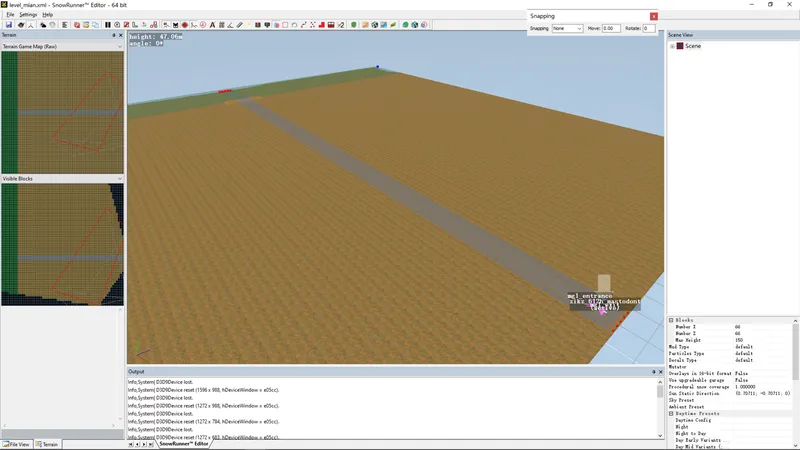Click the Visible Blocks map thumbnail
The image size is (800, 450).
62,244
